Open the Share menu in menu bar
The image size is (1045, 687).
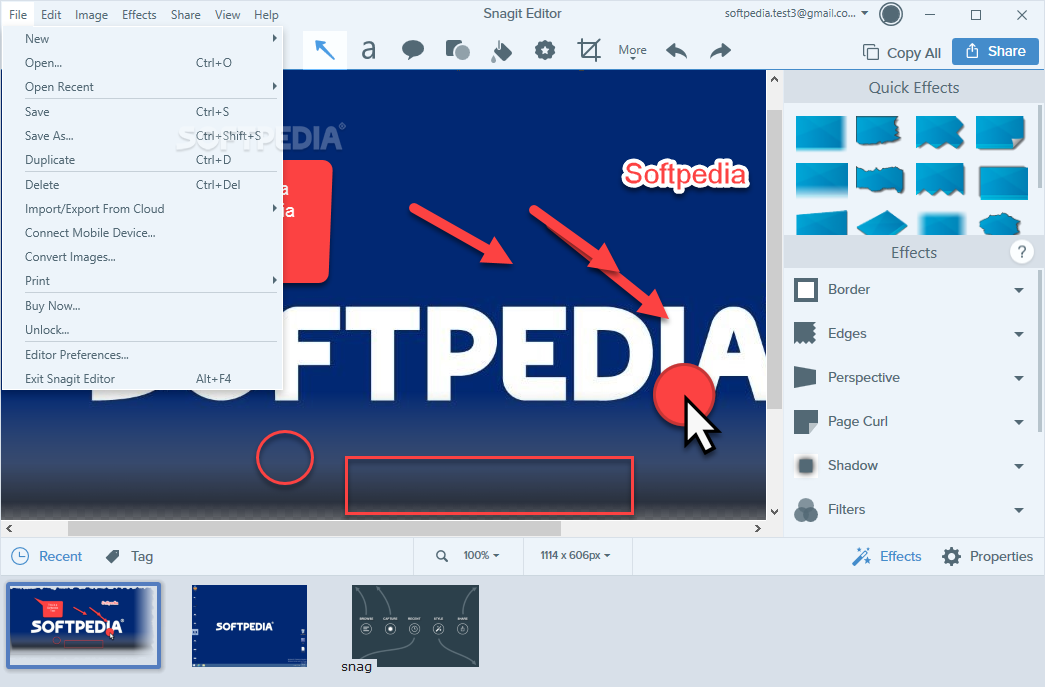pos(185,15)
